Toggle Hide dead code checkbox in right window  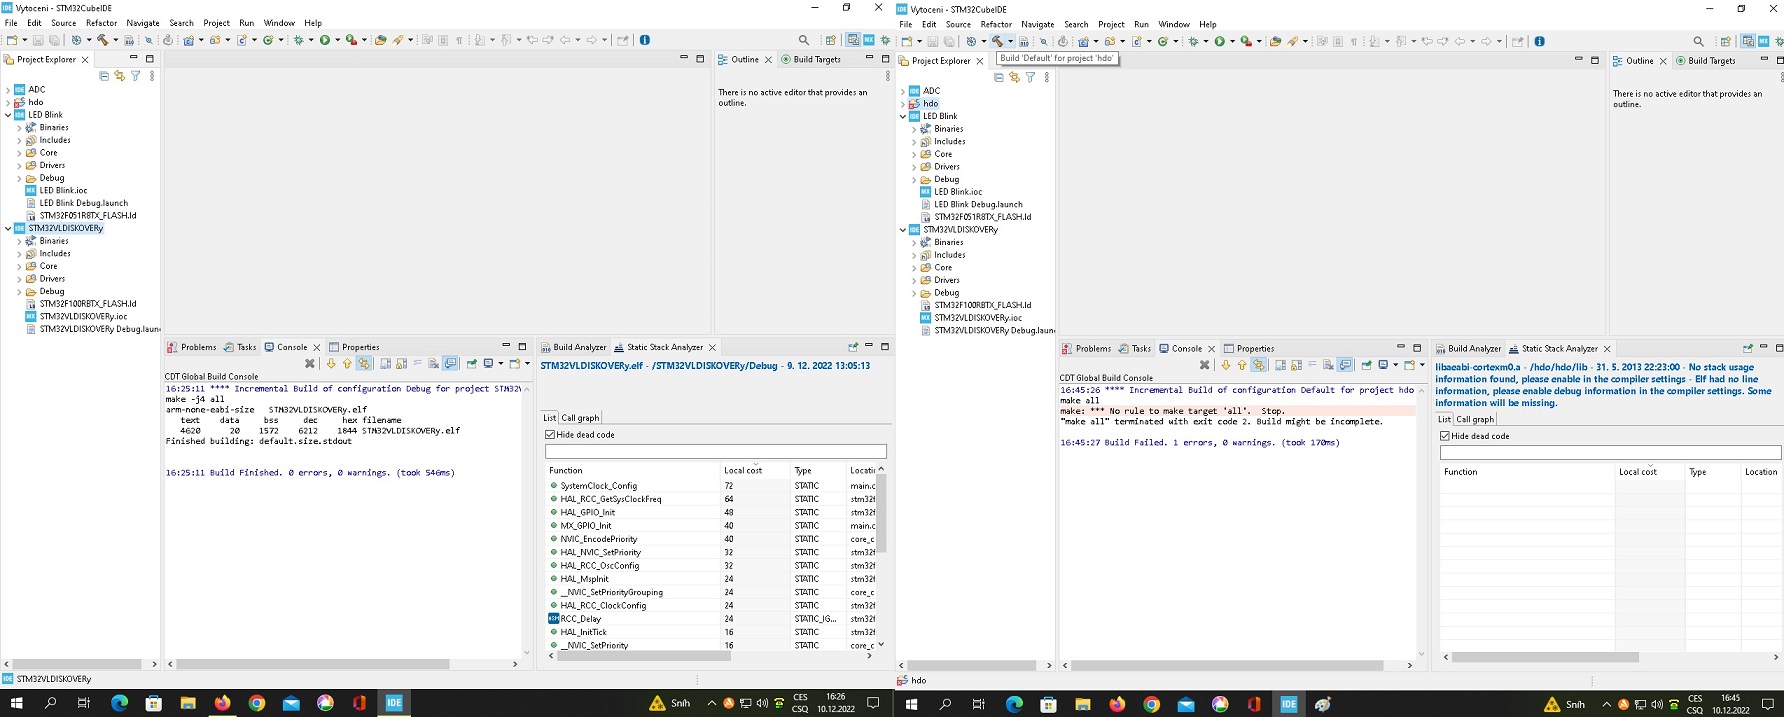pyautogui.click(x=1445, y=436)
